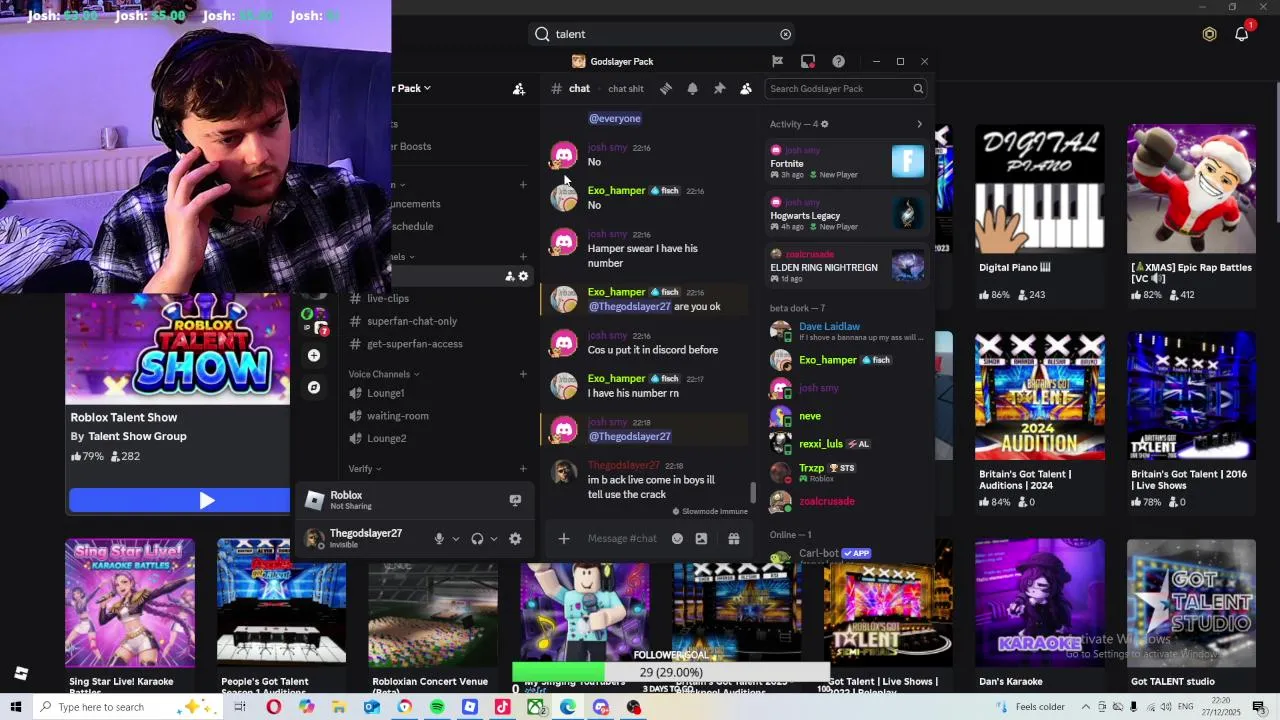This screenshot has height=720, width=1280.
Task: Open Threads icon in chat header
Action: coord(666,88)
